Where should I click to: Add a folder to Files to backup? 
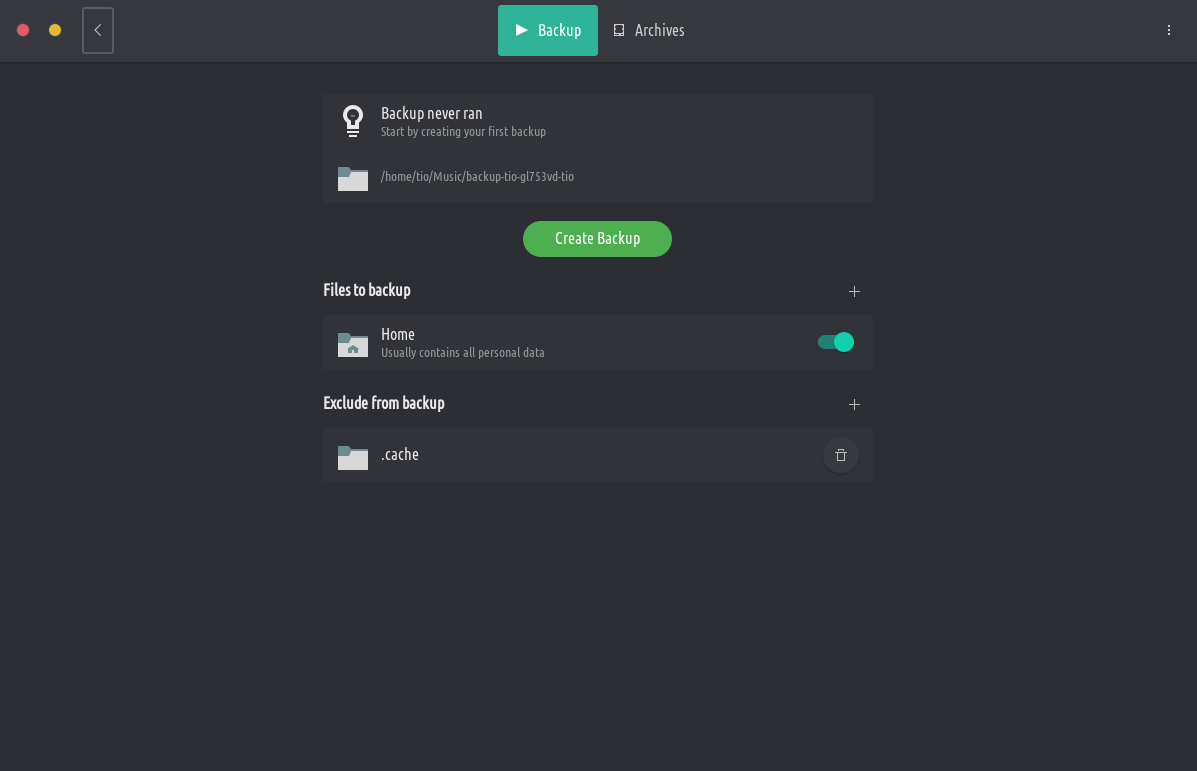click(854, 291)
